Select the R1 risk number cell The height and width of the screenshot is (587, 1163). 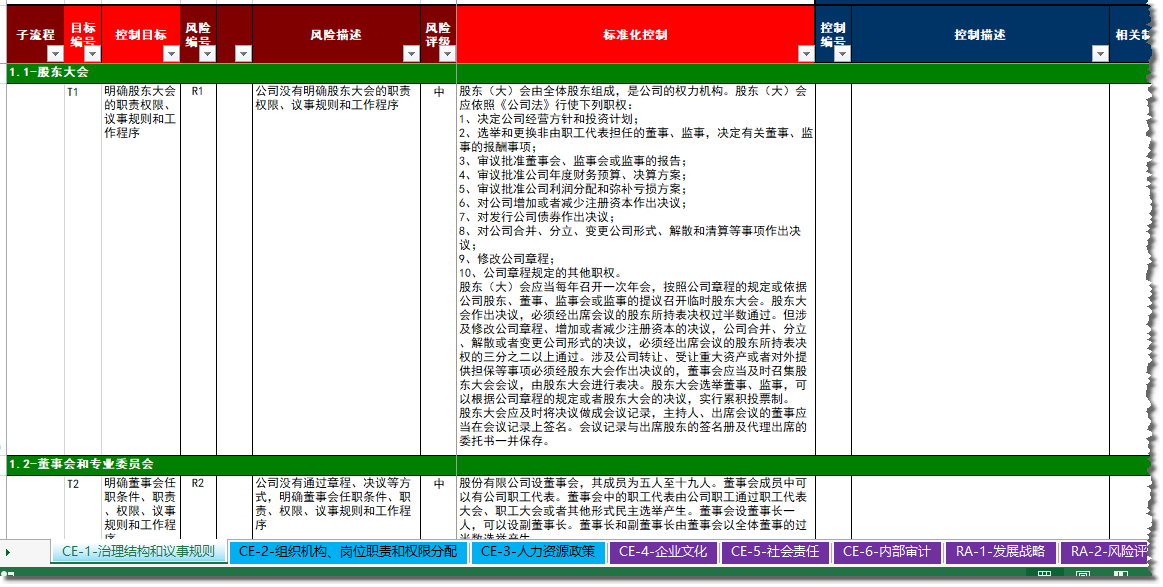point(199,269)
